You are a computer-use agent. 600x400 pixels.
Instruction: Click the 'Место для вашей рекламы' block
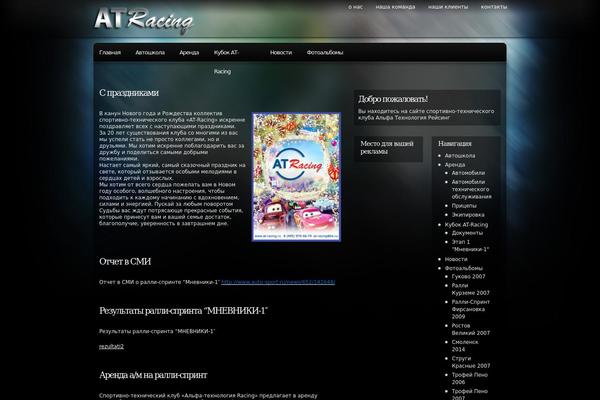pyautogui.click(x=387, y=147)
